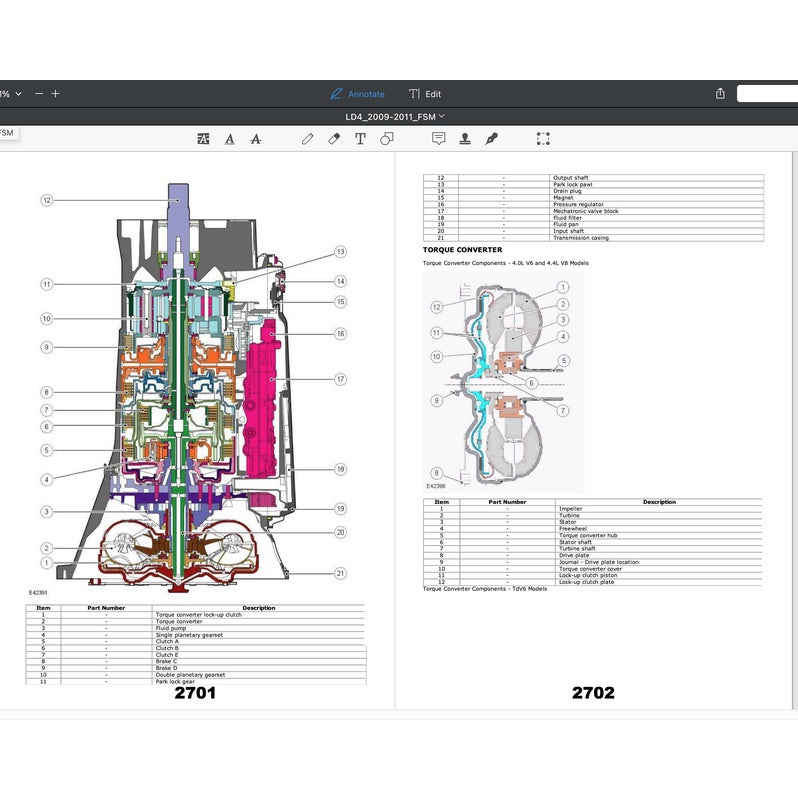Select the pencil drawing tool
This screenshot has height=798, width=798.
click(307, 139)
